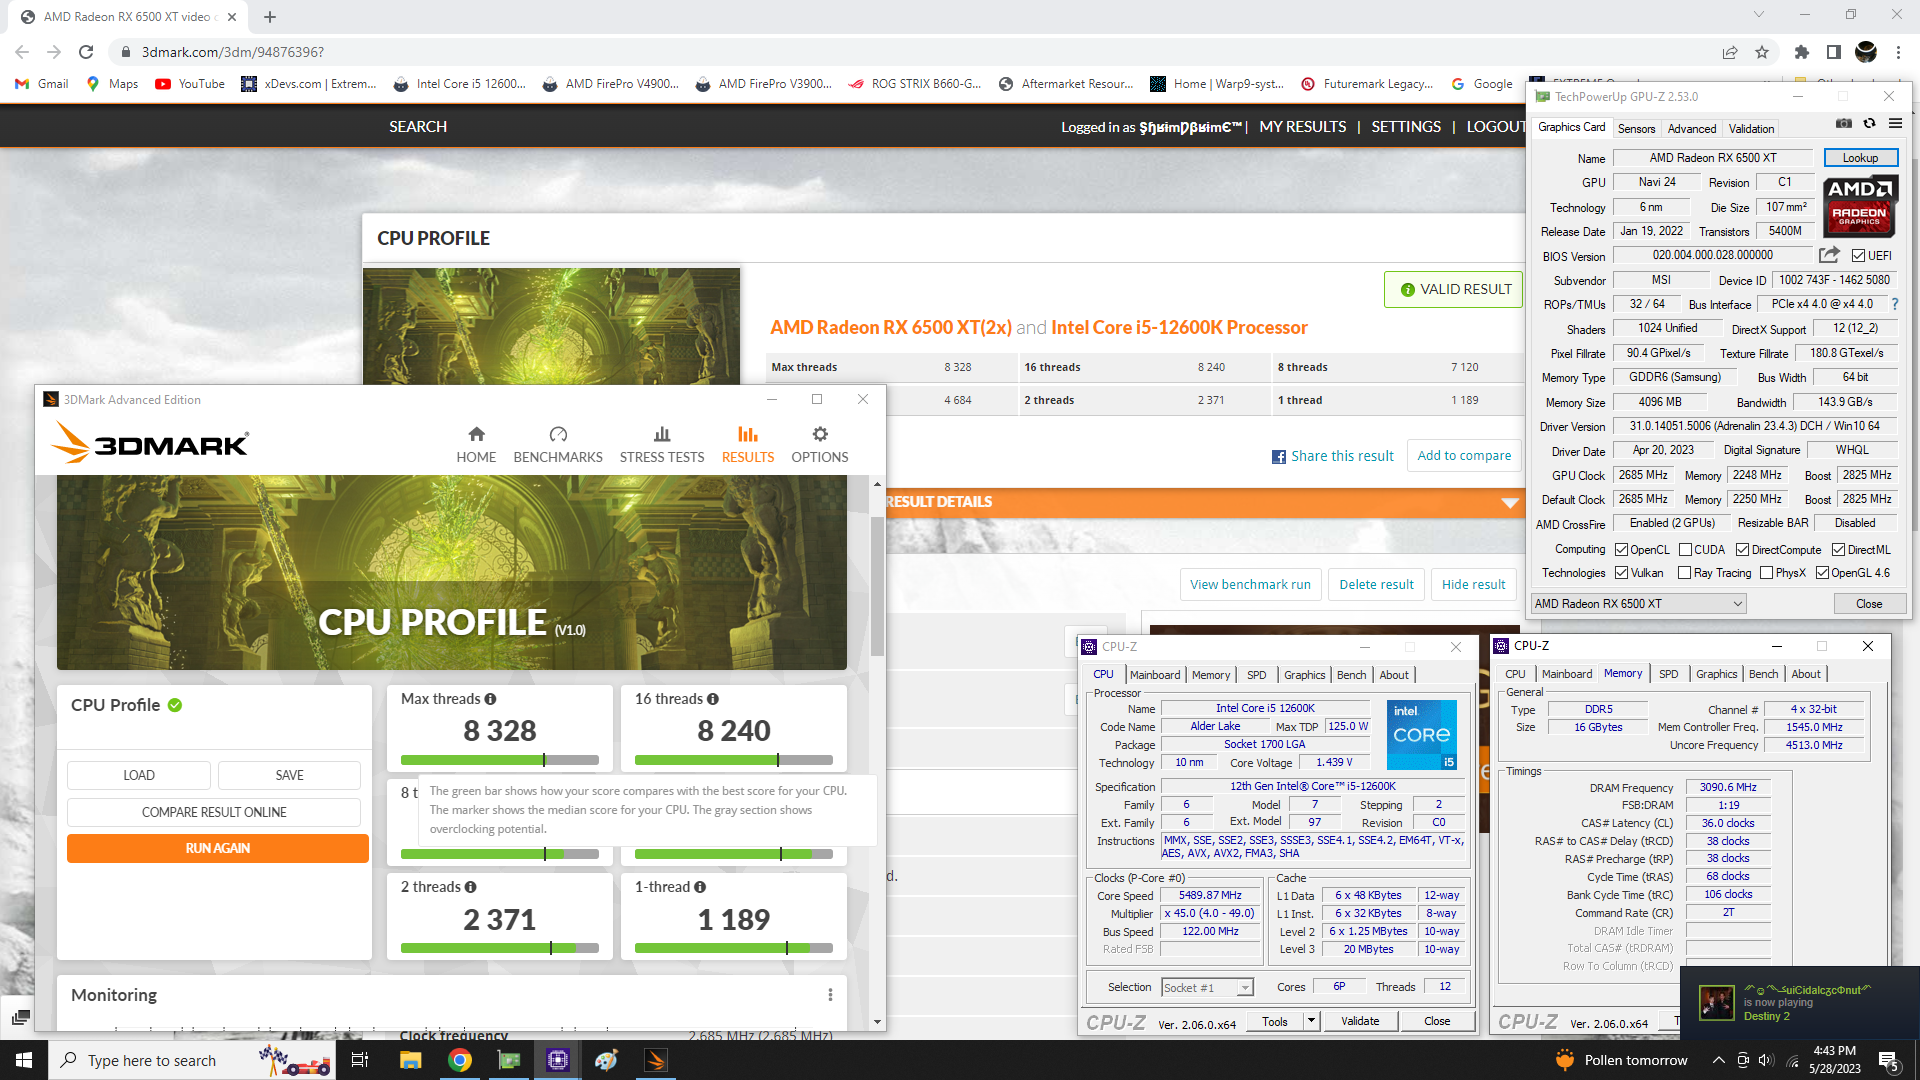
Task: Open BENCHMARKS in 3DMark app
Action: coord(558,444)
